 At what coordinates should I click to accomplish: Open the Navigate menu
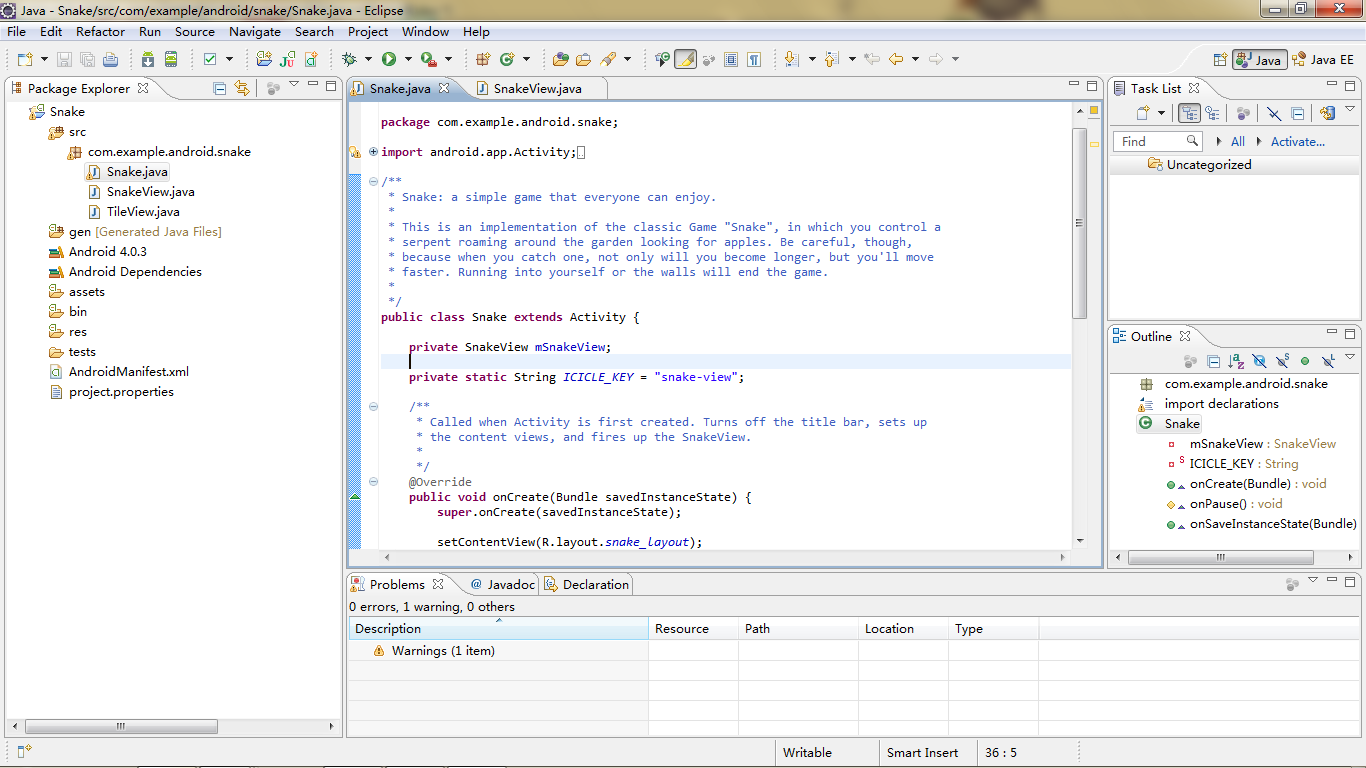coord(256,32)
